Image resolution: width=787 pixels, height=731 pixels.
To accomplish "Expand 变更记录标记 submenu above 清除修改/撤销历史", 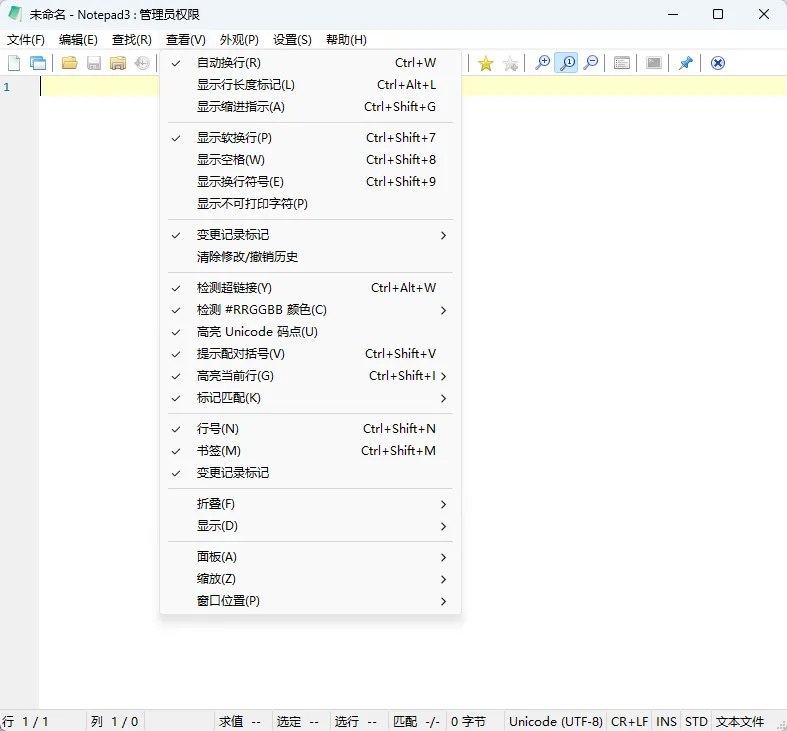I will (310, 235).
